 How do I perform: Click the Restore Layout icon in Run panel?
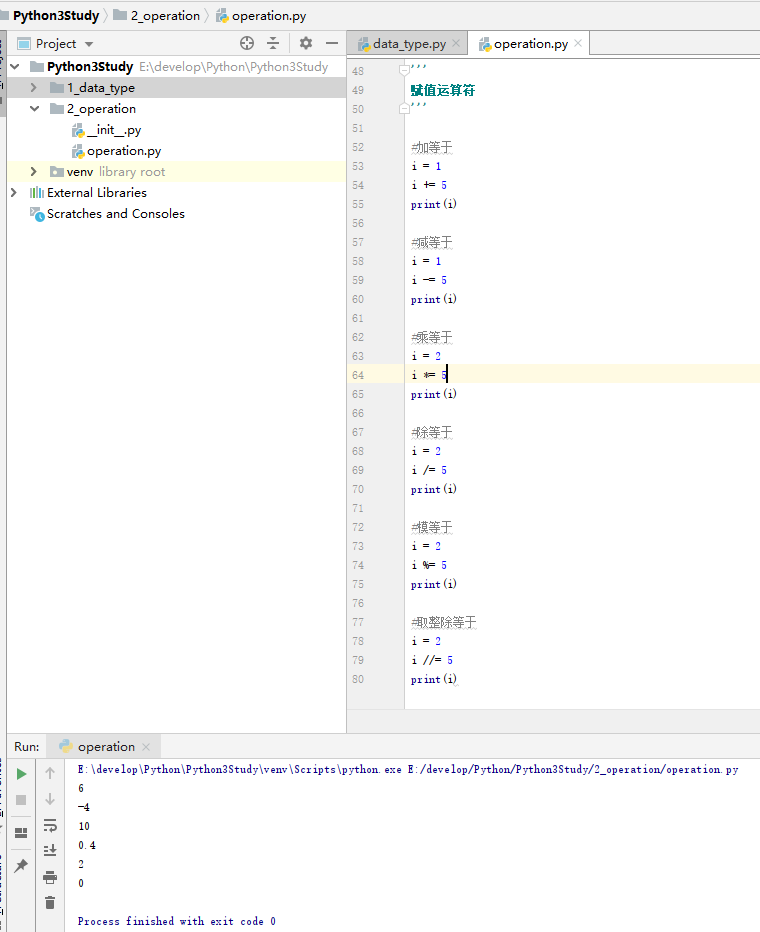point(21,832)
